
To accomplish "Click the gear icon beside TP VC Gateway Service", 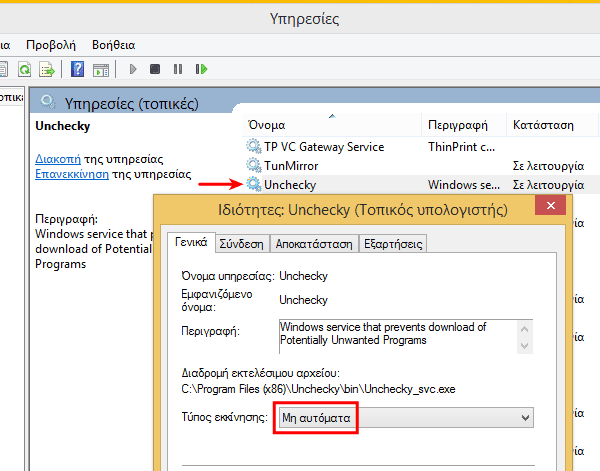I will pyautogui.click(x=253, y=147).
